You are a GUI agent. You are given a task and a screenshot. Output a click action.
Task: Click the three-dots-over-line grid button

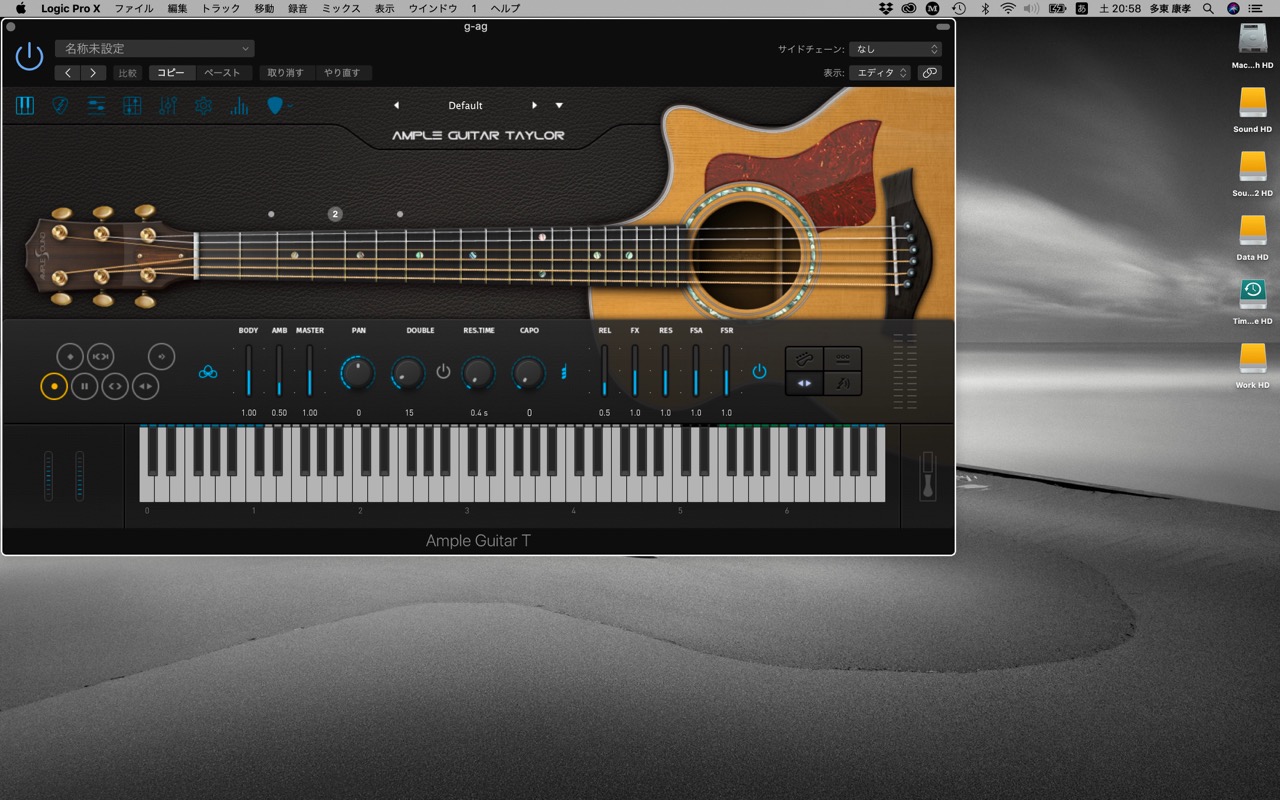coord(842,358)
